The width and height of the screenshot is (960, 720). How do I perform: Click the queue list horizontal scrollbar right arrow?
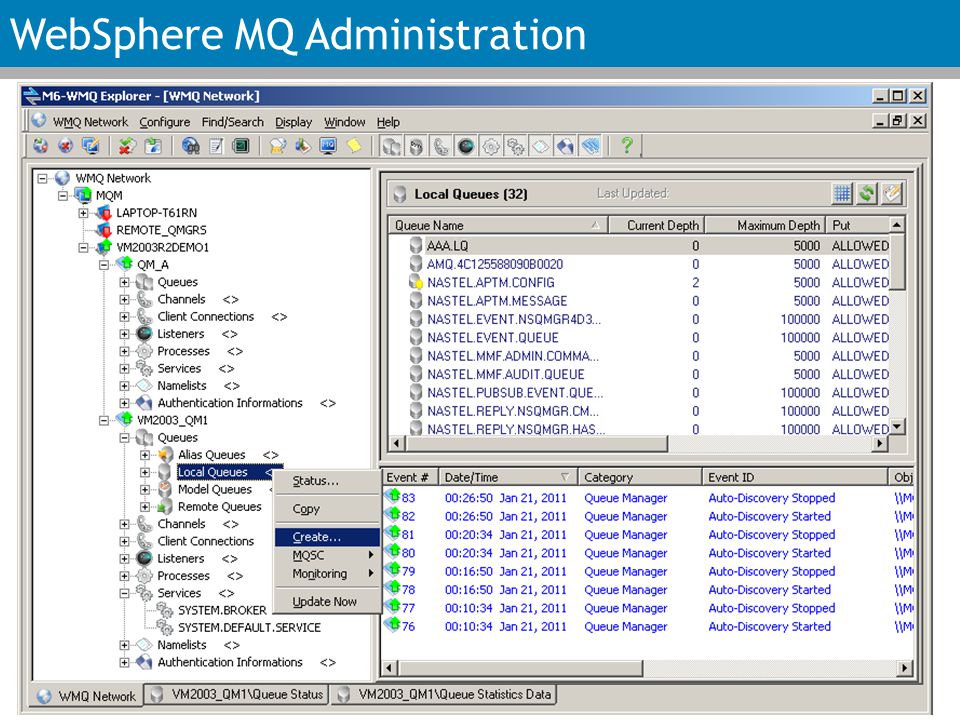coord(880,443)
